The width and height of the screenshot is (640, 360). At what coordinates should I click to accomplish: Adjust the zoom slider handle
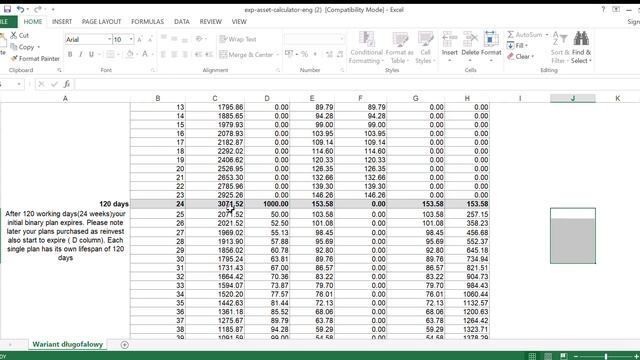[x=606, y=356]
